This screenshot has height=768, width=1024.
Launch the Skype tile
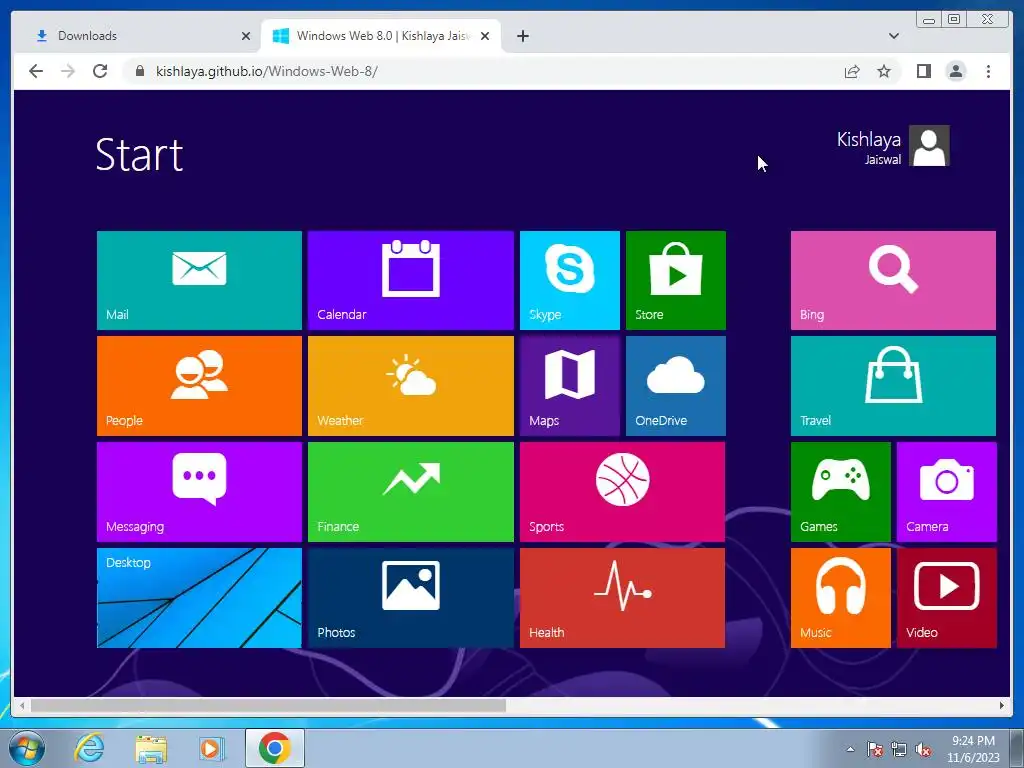click(x=569, y=280)
